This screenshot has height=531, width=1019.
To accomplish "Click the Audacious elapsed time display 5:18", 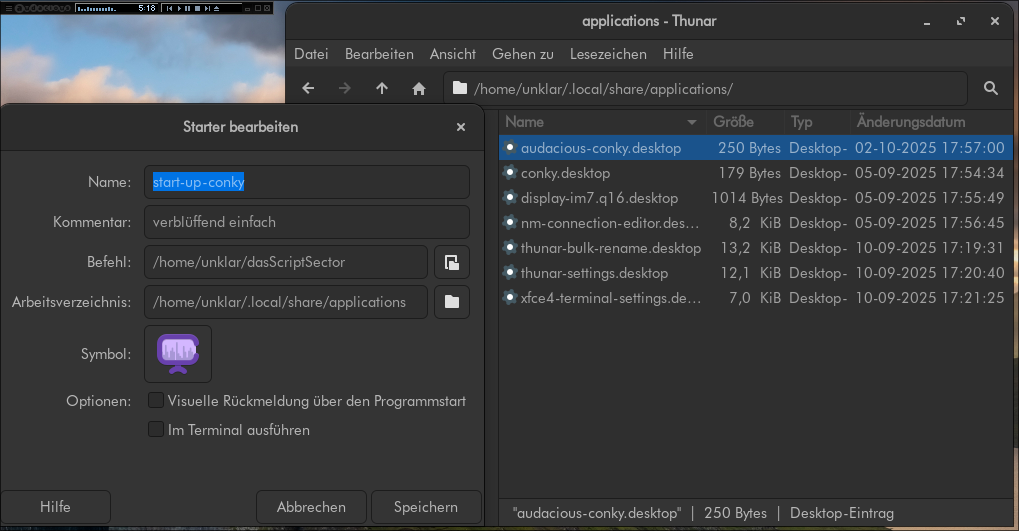I will (x=147, y=8).
